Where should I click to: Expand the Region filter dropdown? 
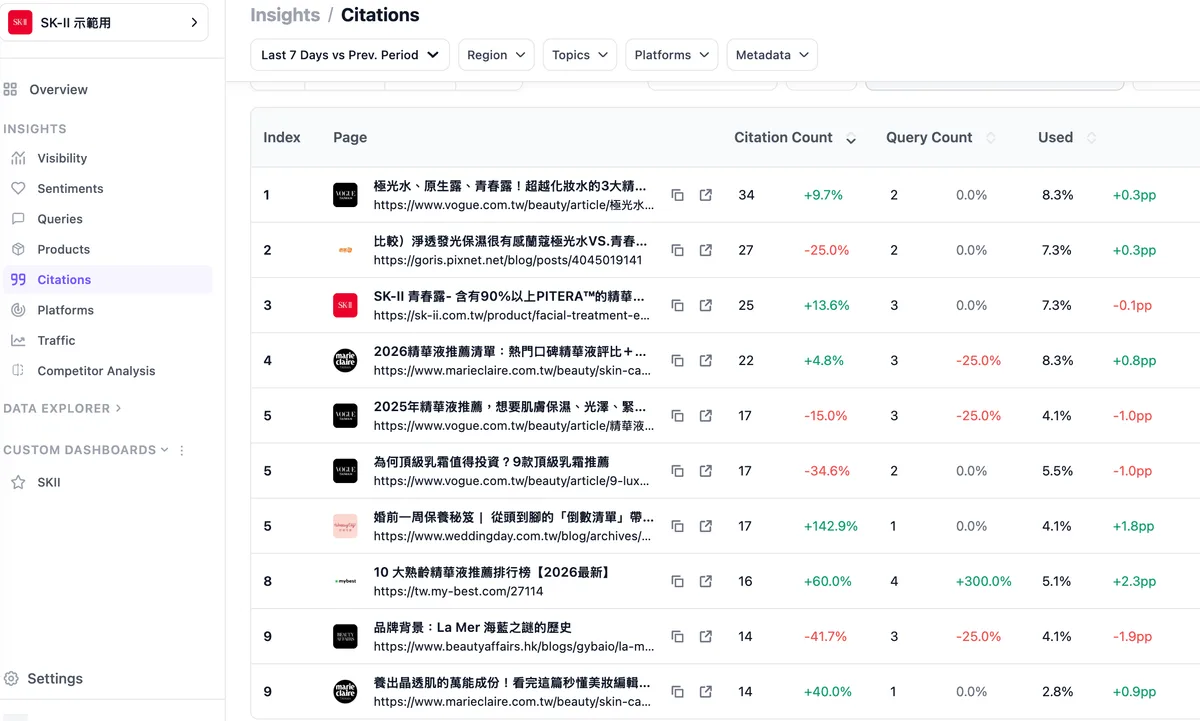[496, 55]
